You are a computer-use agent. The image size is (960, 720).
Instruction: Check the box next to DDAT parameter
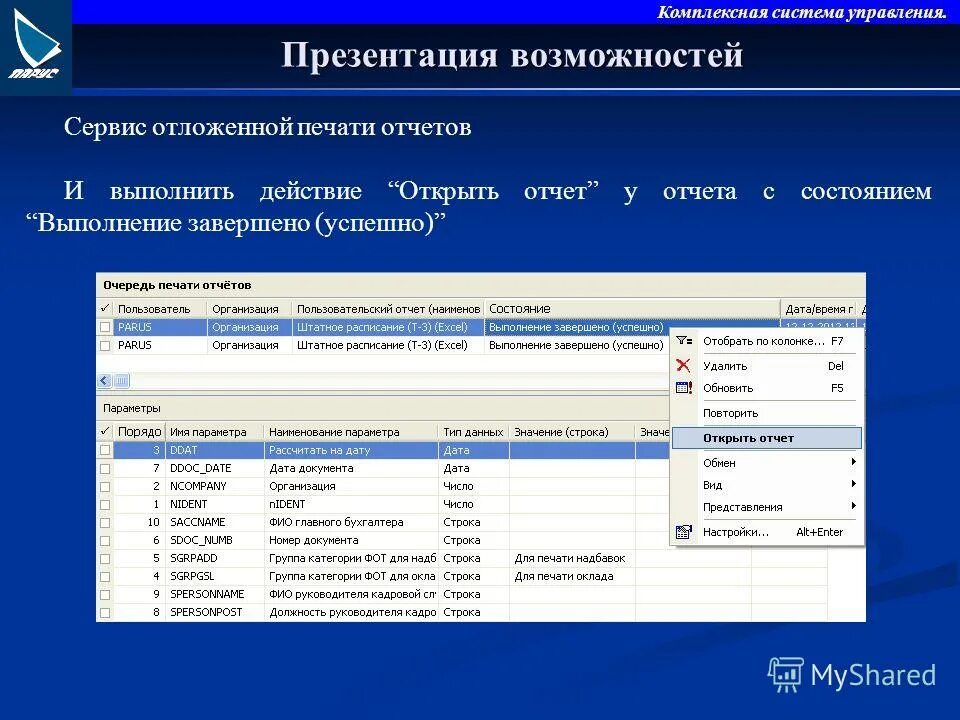[103, 449]
